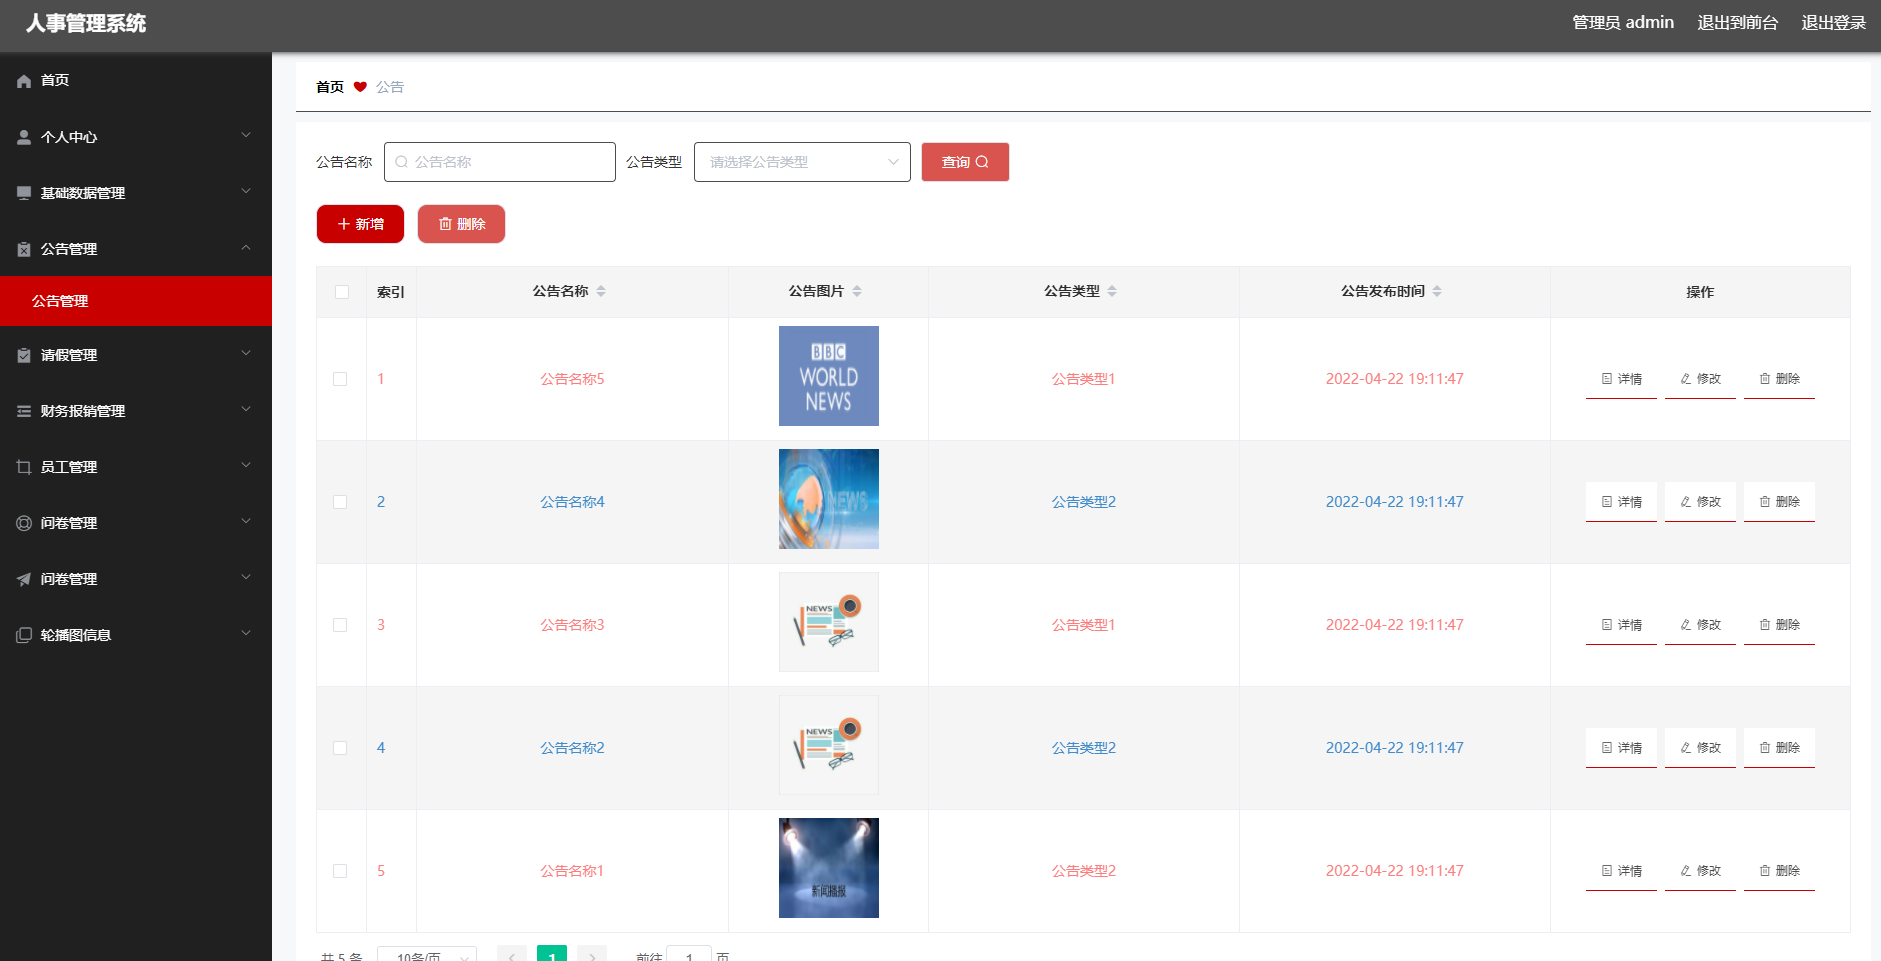Click the 公告管理 announcement icon in sidebar
The width and height of the screenshot is (1881, 961).
click(23, 249)
